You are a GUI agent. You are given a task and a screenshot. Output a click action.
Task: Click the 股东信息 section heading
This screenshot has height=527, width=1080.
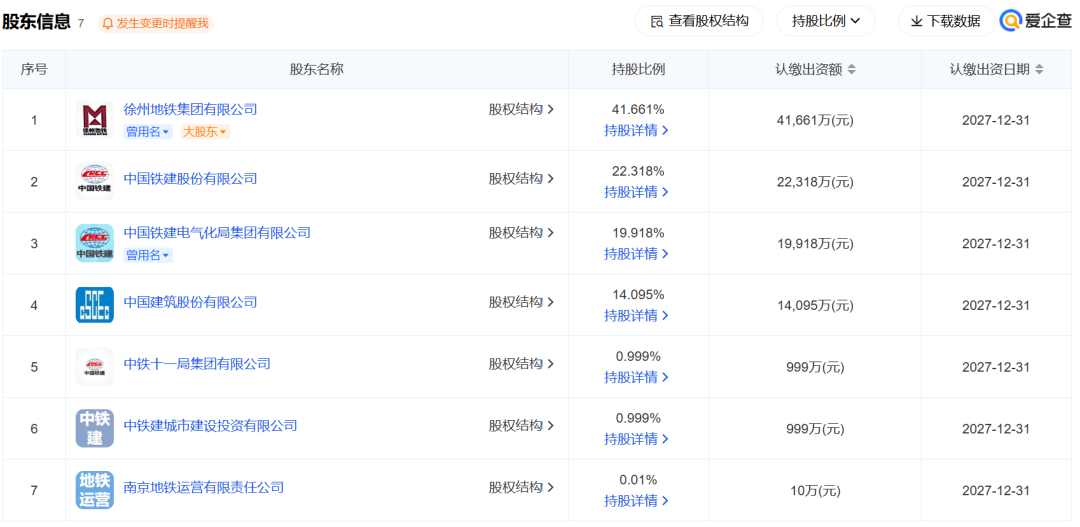[x=37, y=22]
